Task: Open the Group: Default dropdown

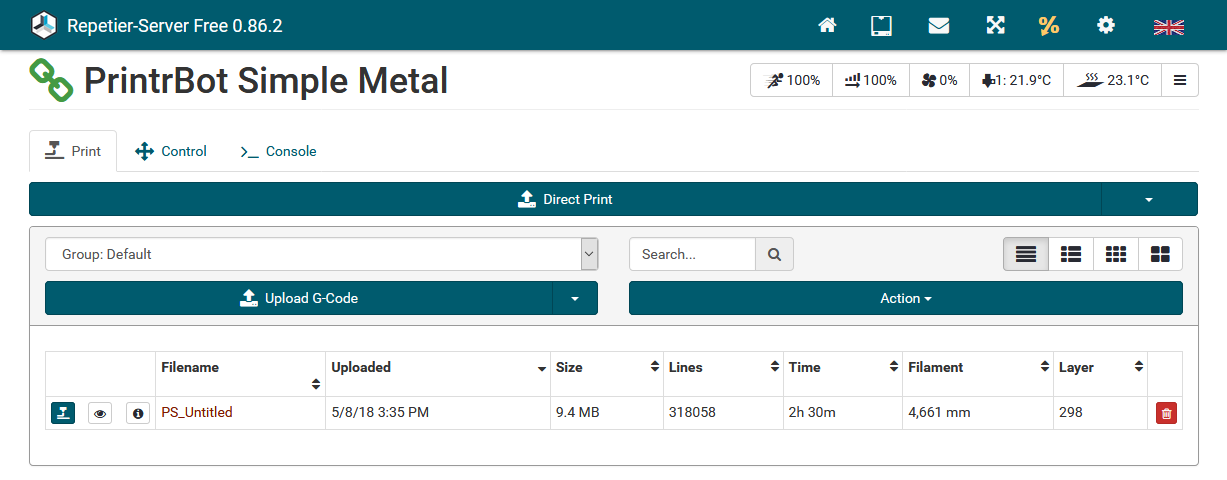Action: click(322, 254)
